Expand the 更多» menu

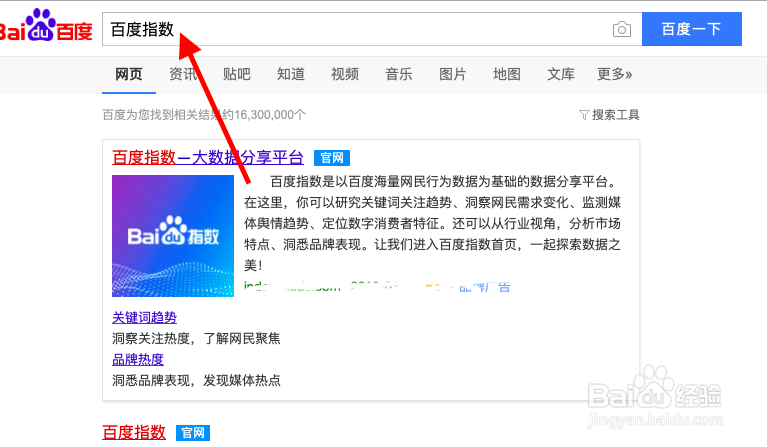point(614,74)
